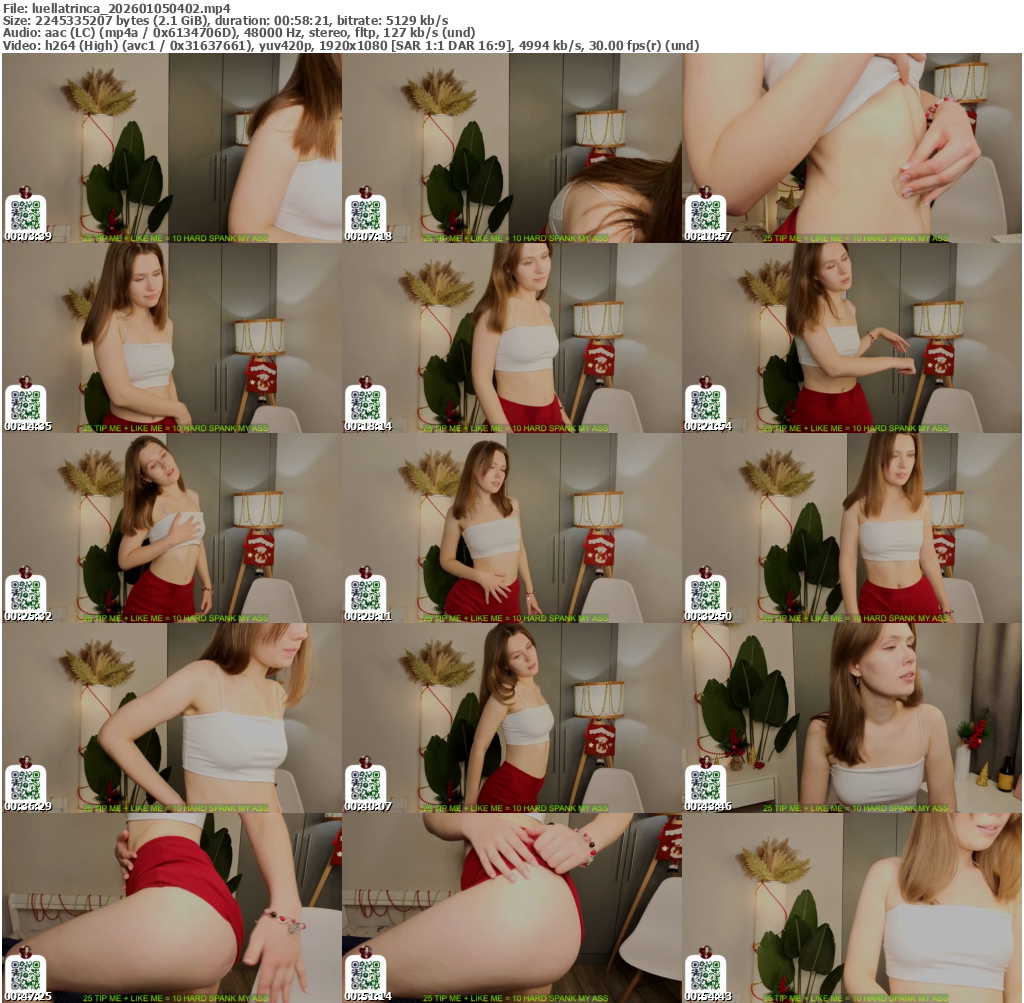Open the thumbnail at timestamp 00:54:43
This screenshot has height=1003, width=1024.
coord(852,908)
